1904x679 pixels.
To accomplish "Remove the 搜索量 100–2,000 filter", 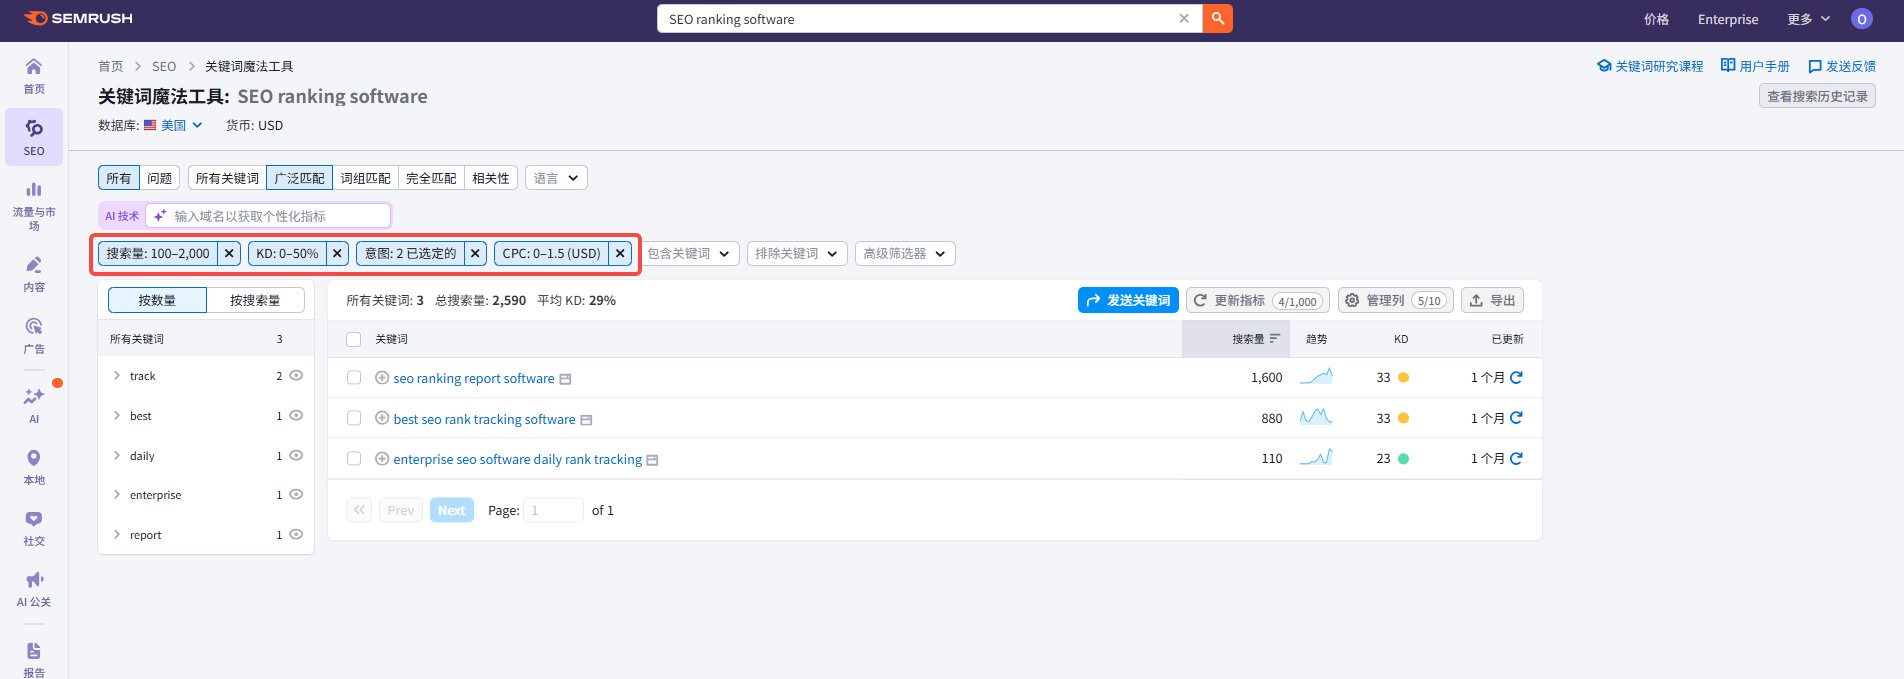I will 229,254.
